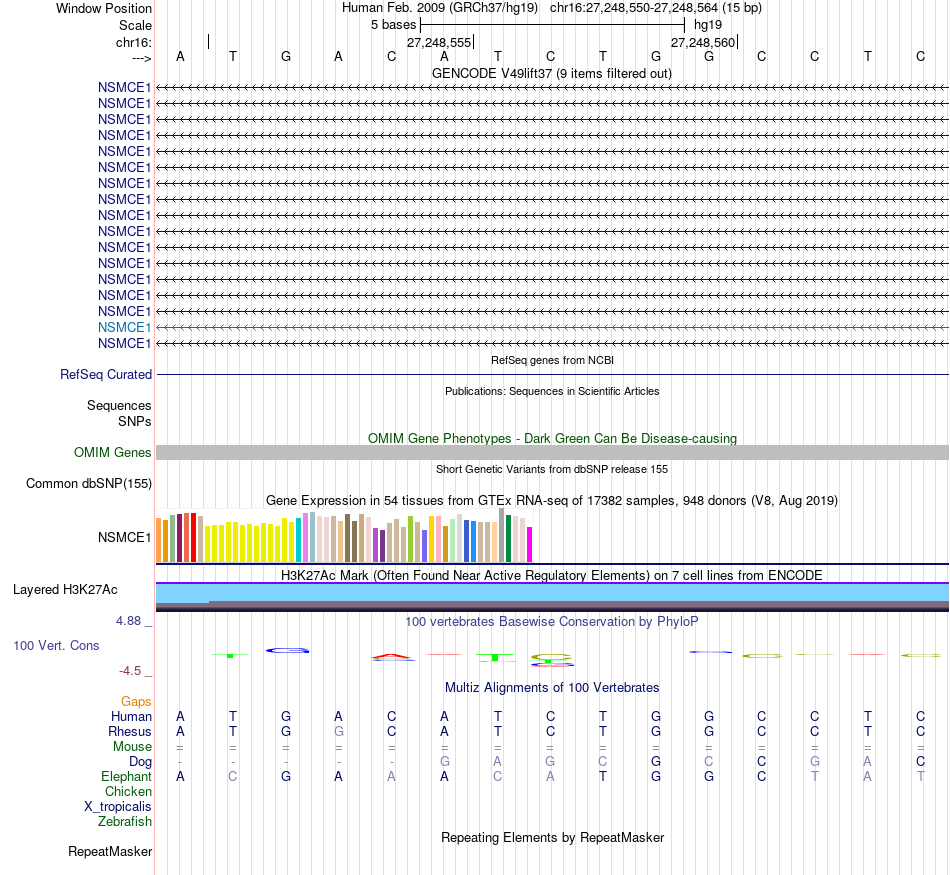The width and height of the screenshot is (950, 875).
Task: Click the '5 bases' scale bar label
Action: tap(393, 25)
